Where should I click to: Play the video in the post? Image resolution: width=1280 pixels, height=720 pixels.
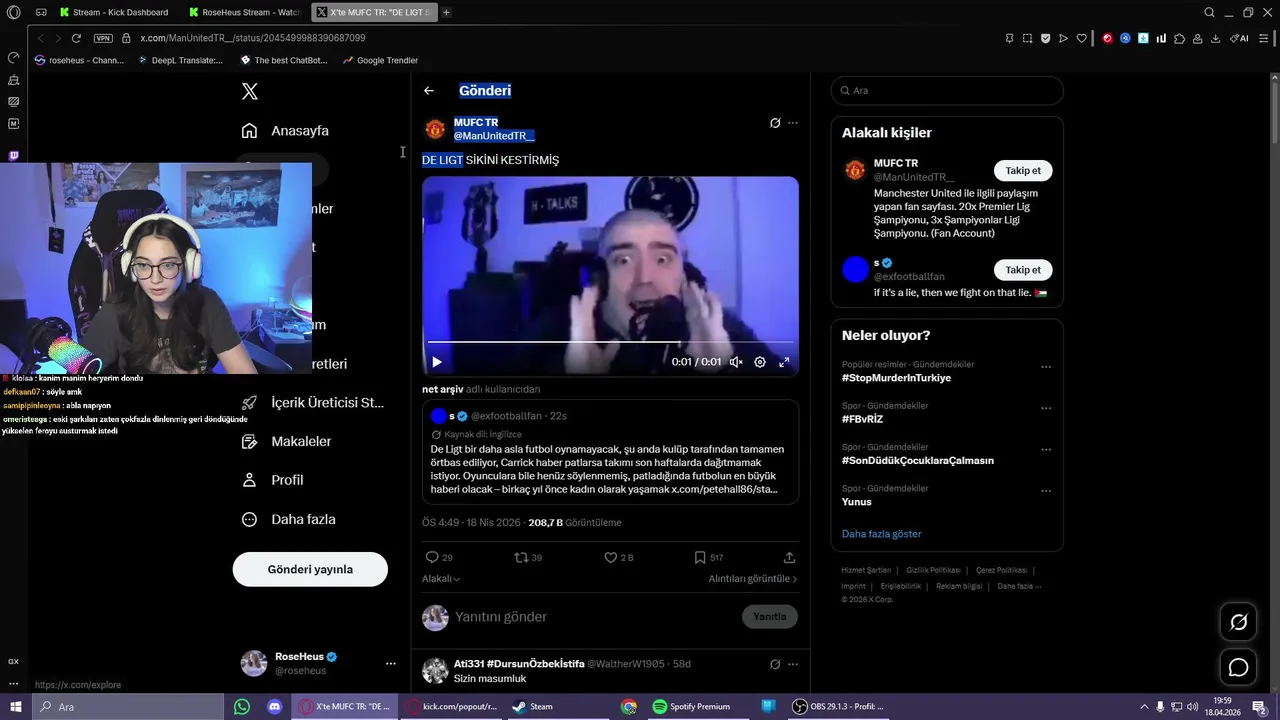tap(437, 362)
